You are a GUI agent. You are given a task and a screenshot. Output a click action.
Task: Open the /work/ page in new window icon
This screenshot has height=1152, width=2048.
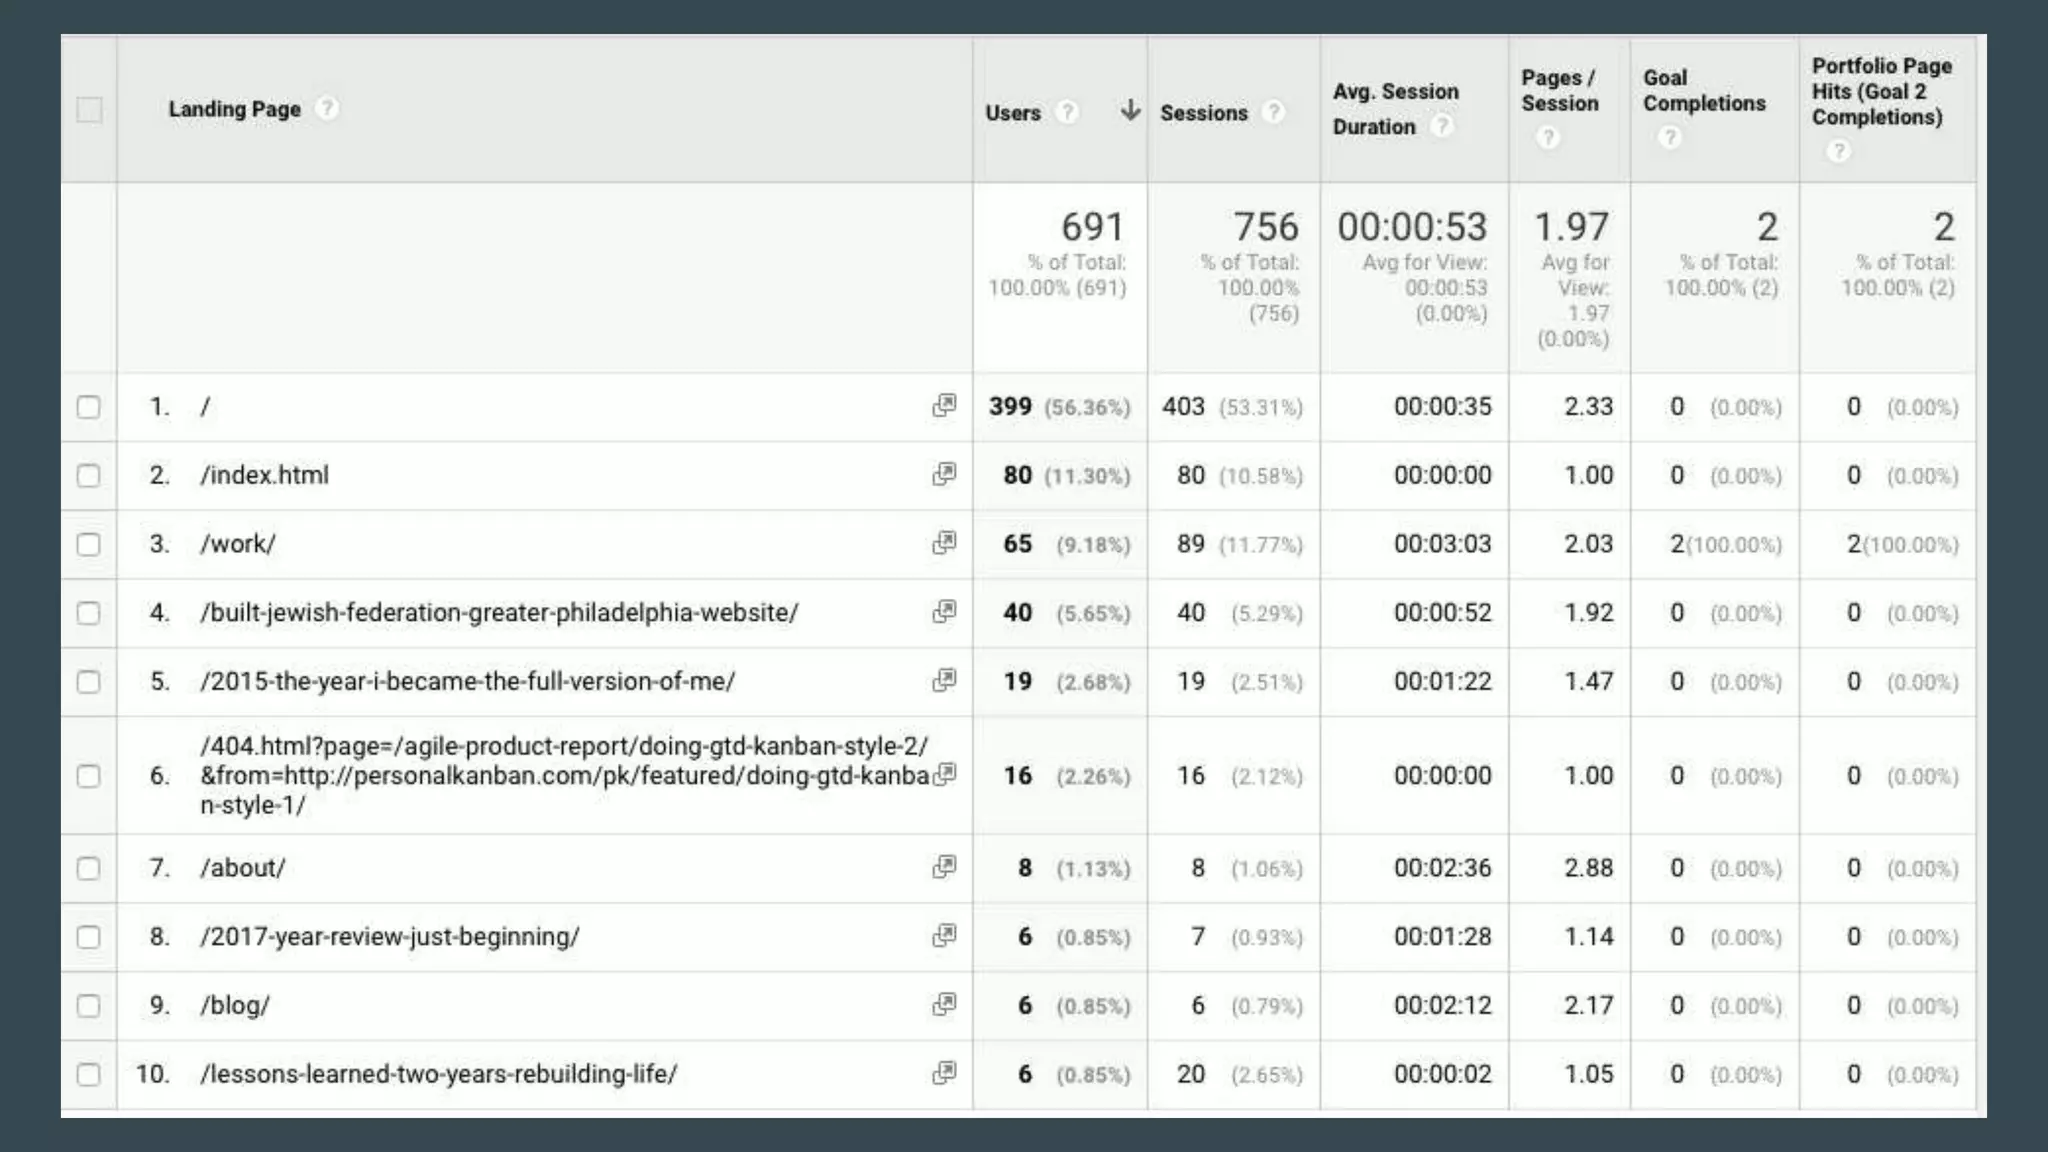(x=944, y=543)
